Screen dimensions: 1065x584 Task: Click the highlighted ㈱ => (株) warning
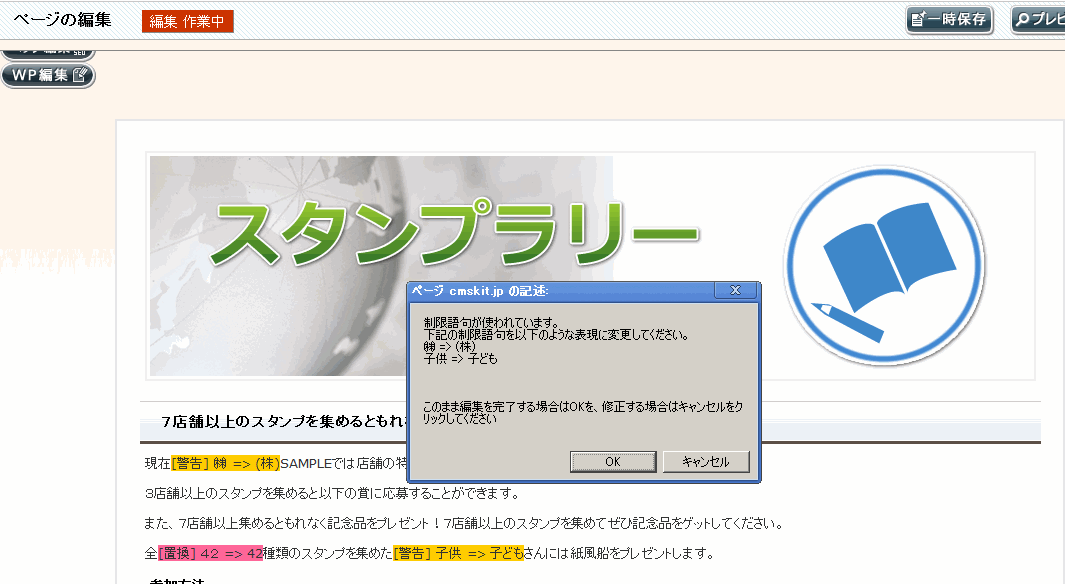click(x=225, y=463)
